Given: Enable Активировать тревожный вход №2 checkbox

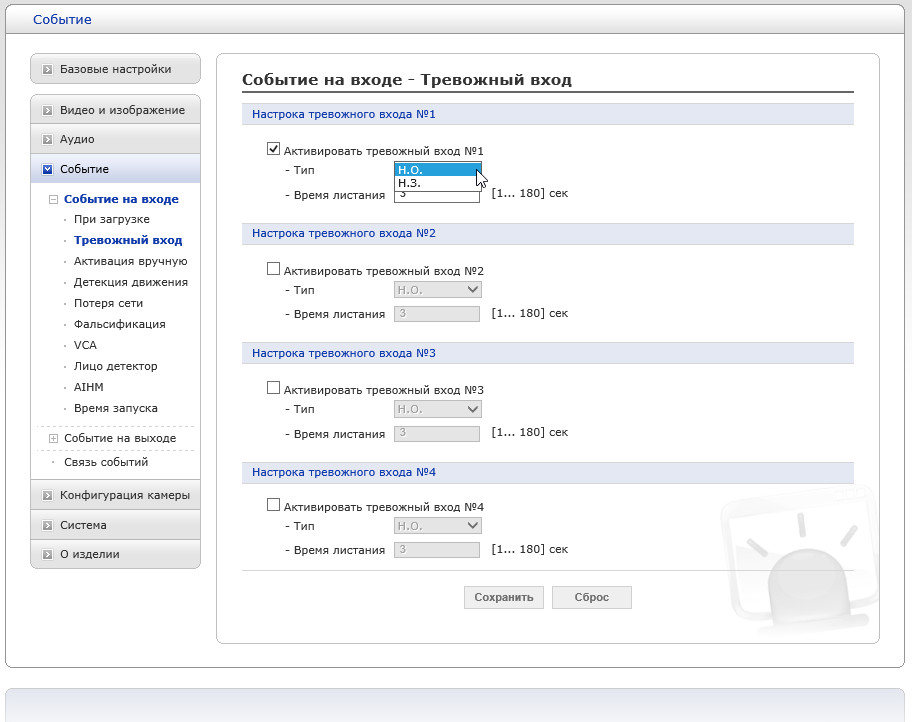Looking at the screenshot, I should [273, 269].
